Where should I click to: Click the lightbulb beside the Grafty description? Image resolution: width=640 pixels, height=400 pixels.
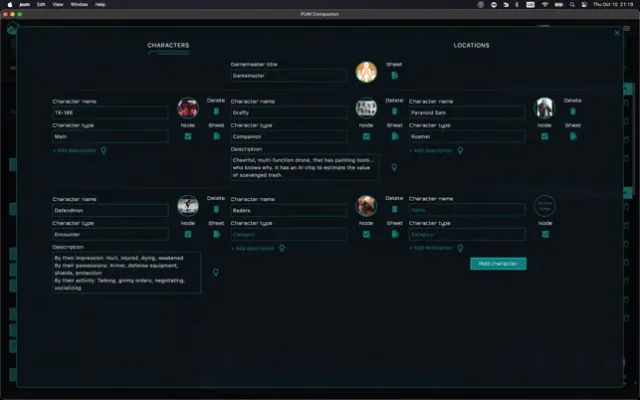pyautogui.click(x=395, y=167)
